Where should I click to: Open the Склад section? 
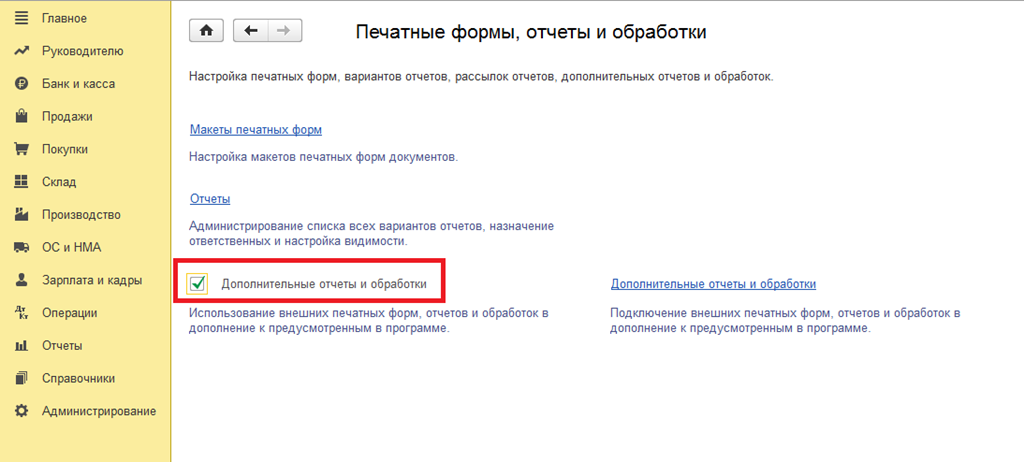(59, 182)
